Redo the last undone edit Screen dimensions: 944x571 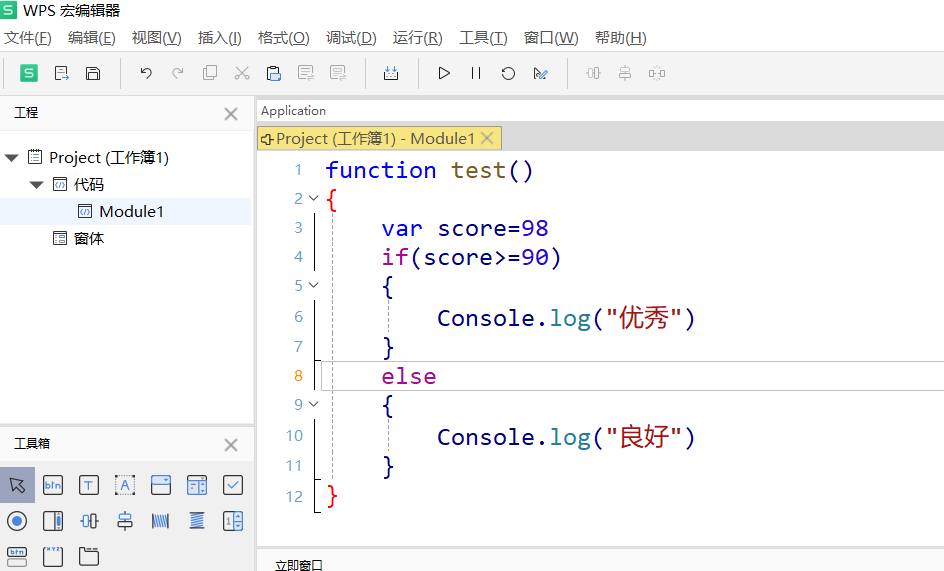pyautogui.click(x=178, y=73)
